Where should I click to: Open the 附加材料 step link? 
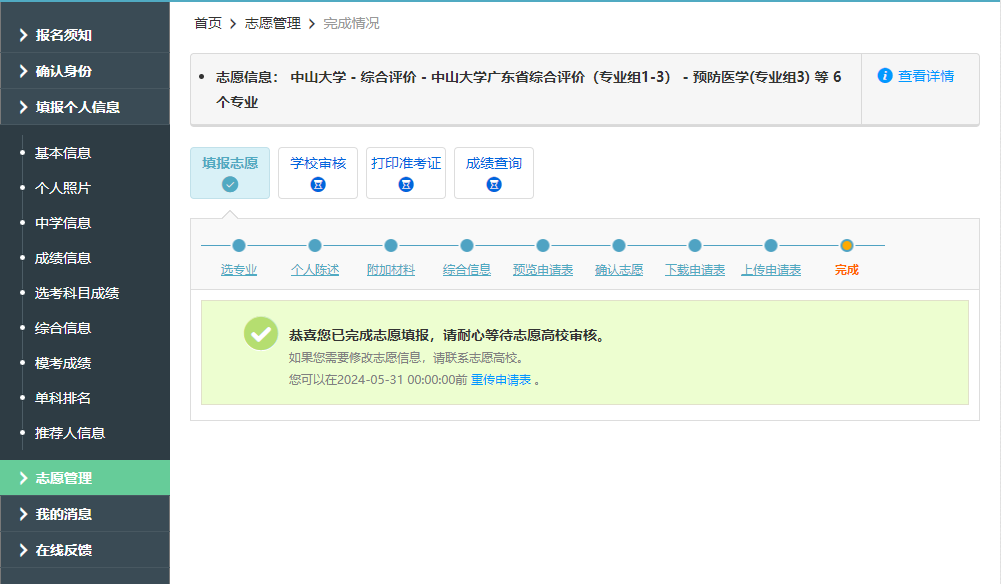tap(391, 270)
